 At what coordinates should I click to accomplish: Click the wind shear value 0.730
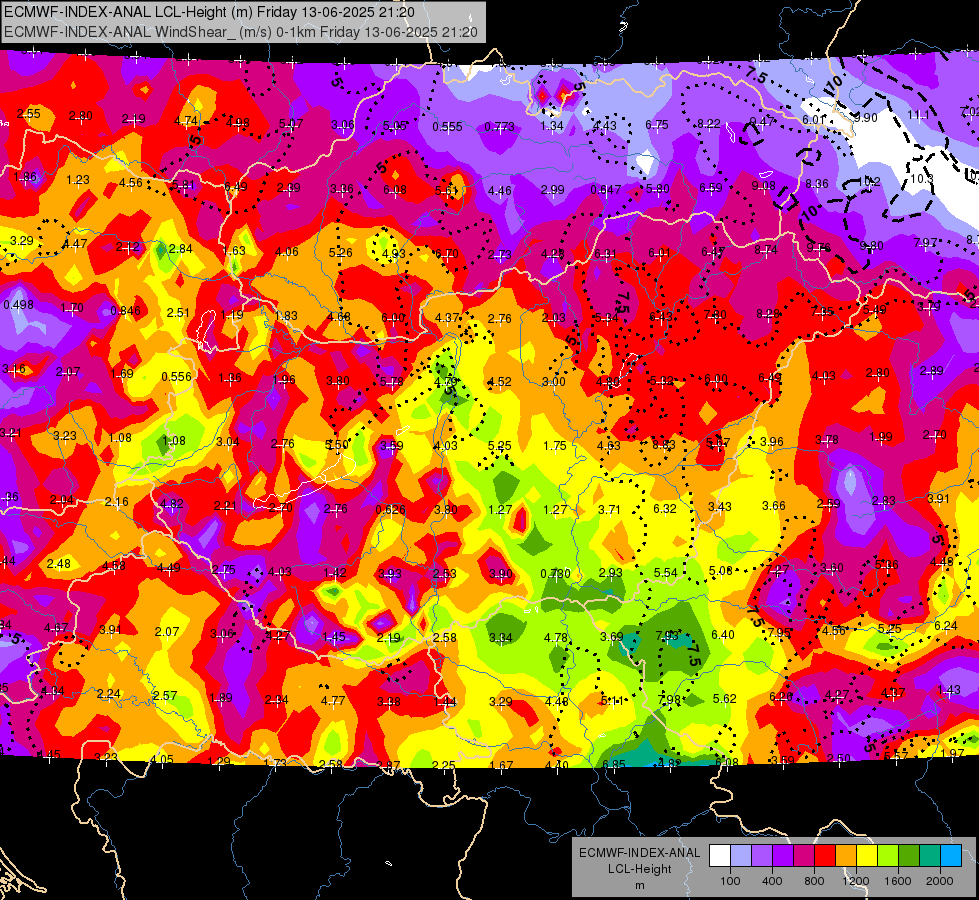[x=555, y=574]
